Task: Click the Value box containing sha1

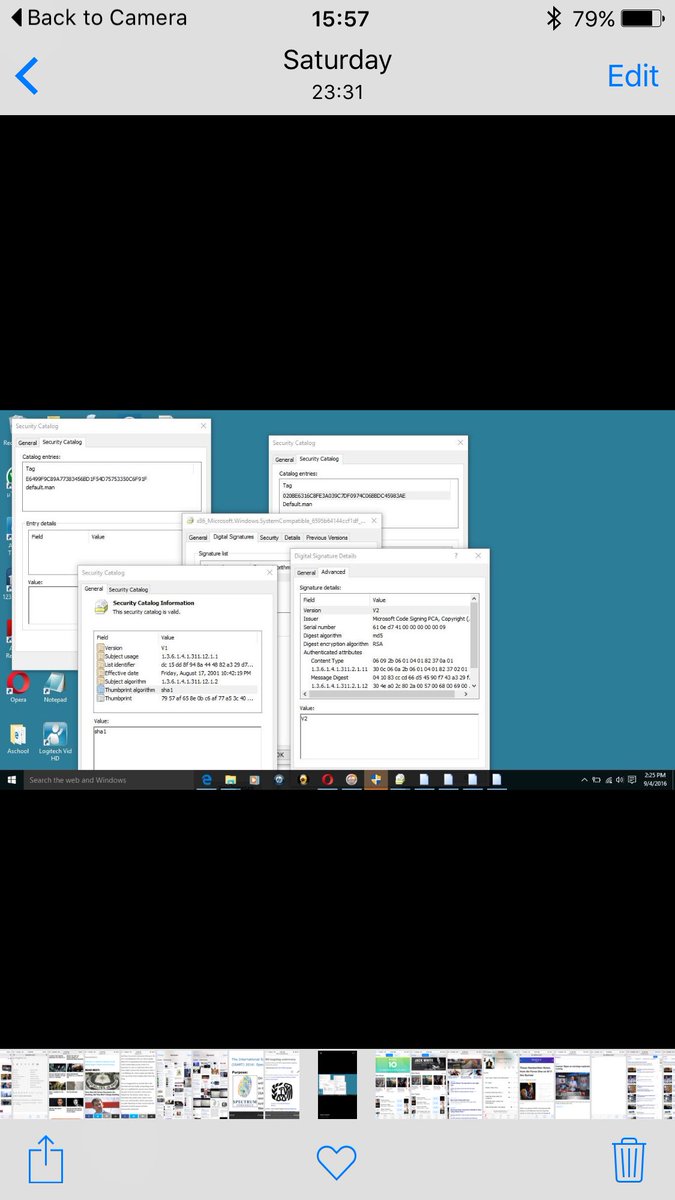Action: pos(177,746)
